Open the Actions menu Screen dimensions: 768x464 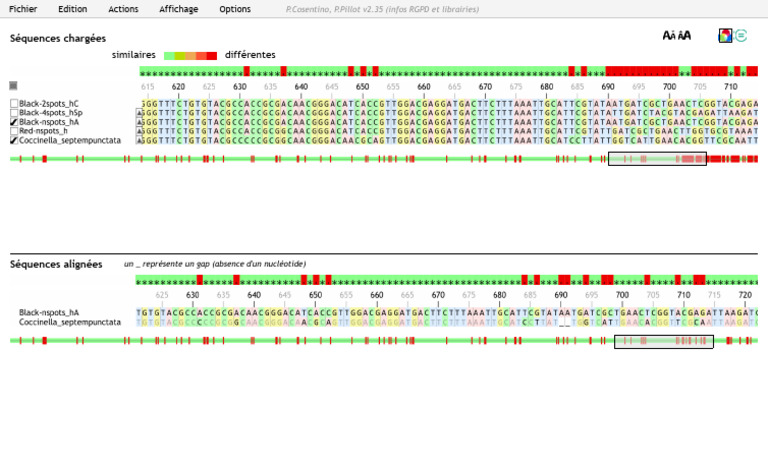[123, 9]
